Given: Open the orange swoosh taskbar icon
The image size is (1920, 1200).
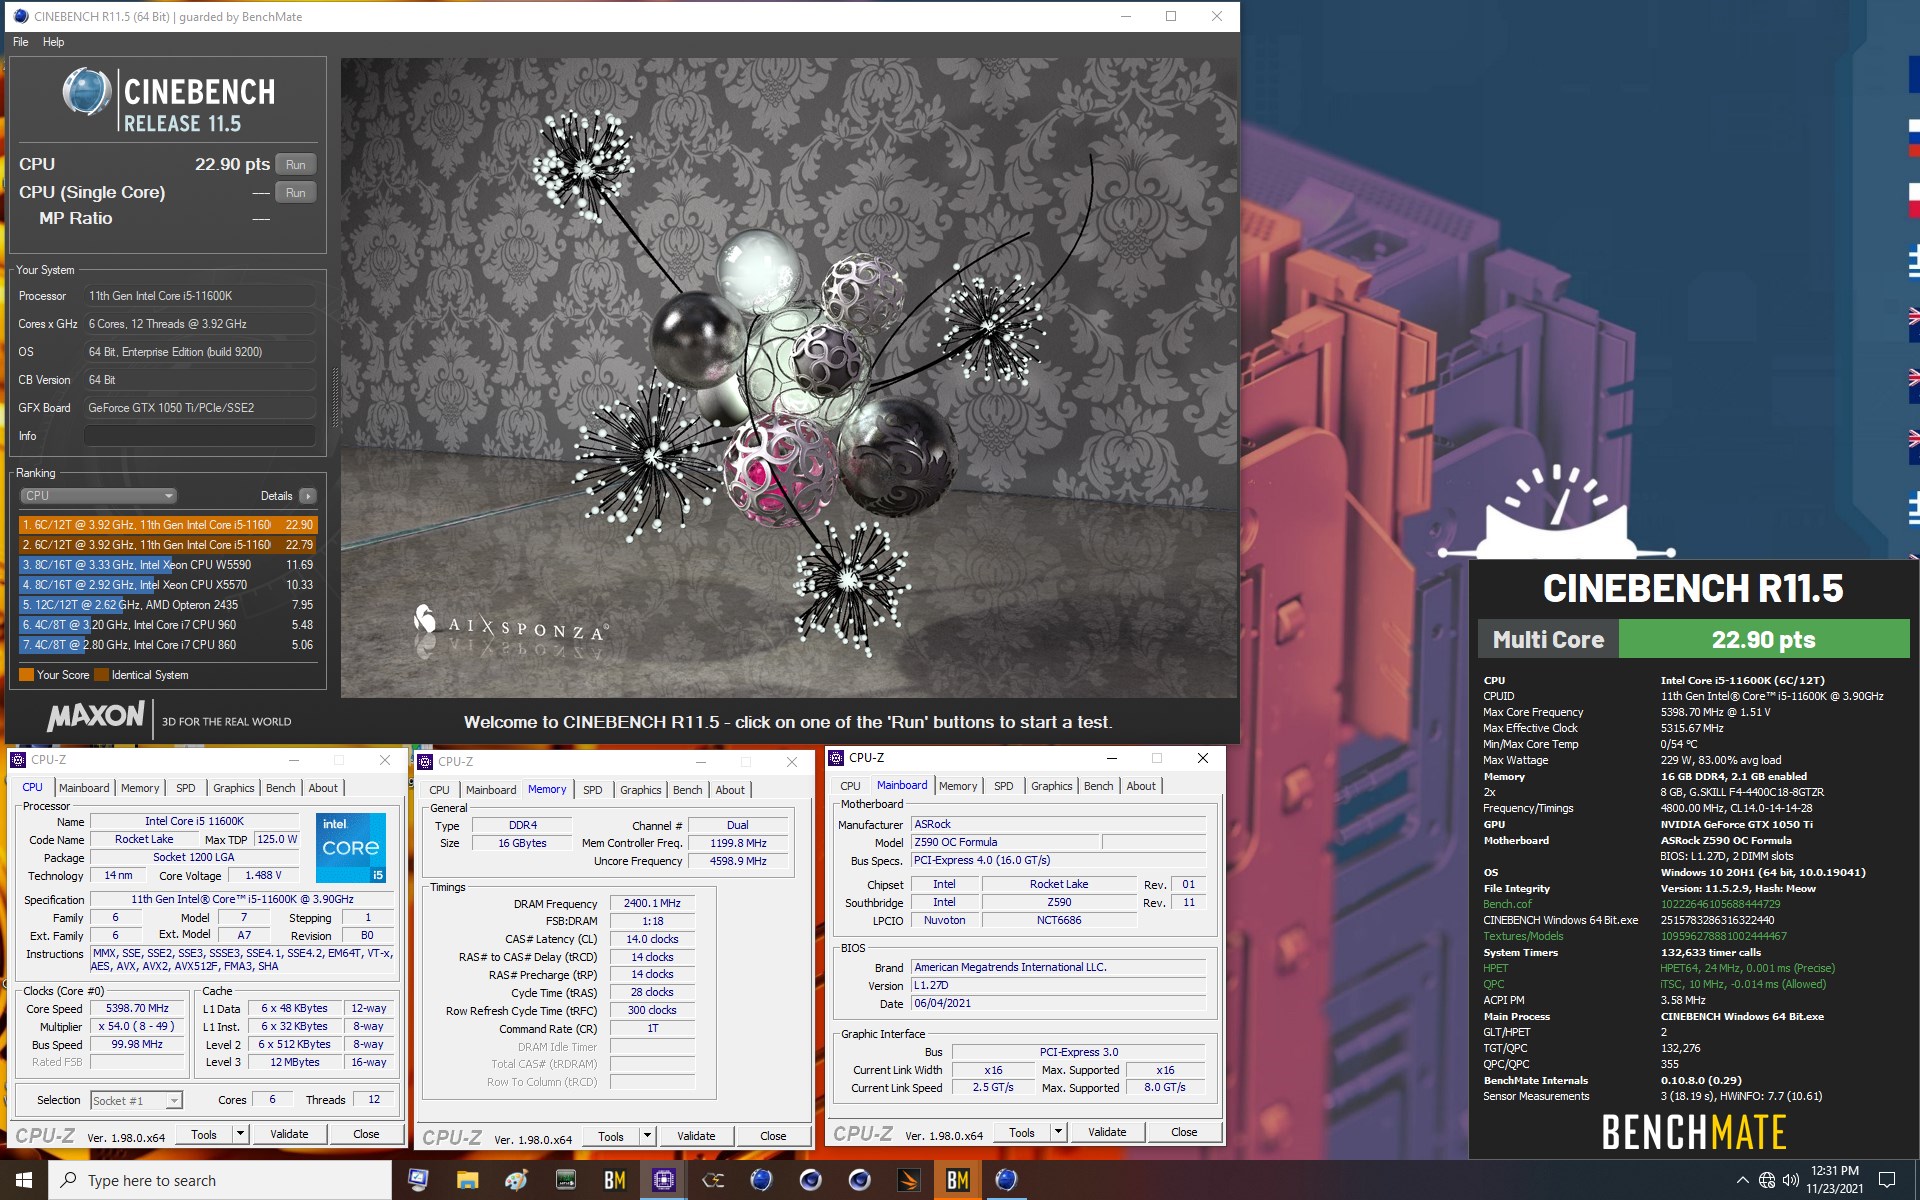Looking at the screenshot, I should [908, 1180].
